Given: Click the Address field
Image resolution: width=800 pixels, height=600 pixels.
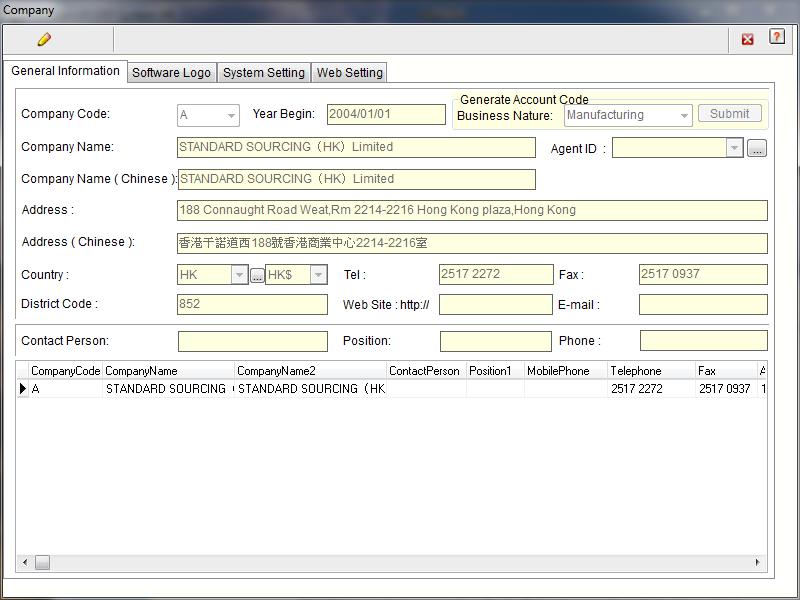Looking at the screenshot, I should coord(472,210).
